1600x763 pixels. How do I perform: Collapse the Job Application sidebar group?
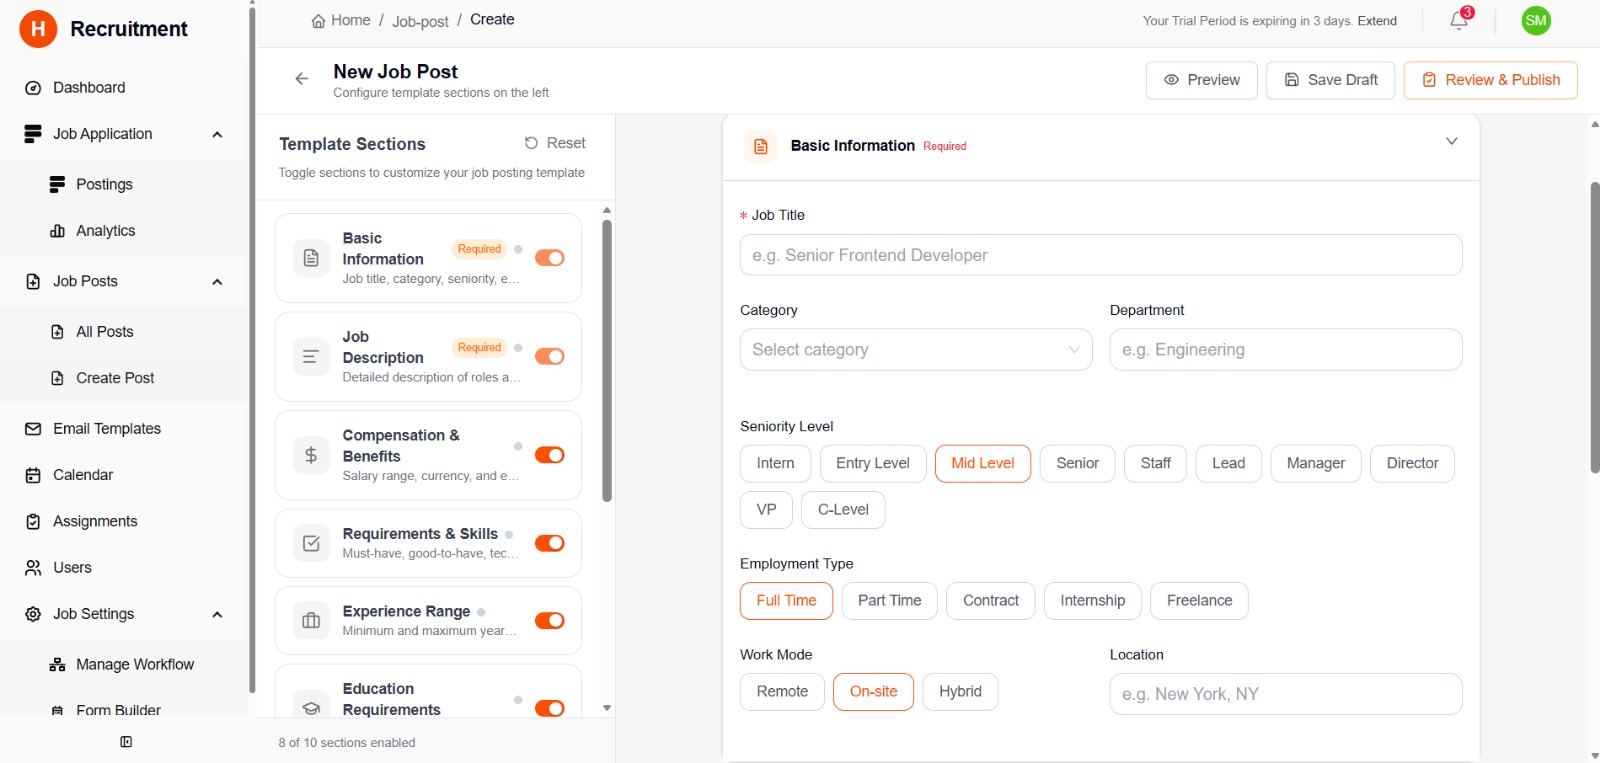pos(217,135)
